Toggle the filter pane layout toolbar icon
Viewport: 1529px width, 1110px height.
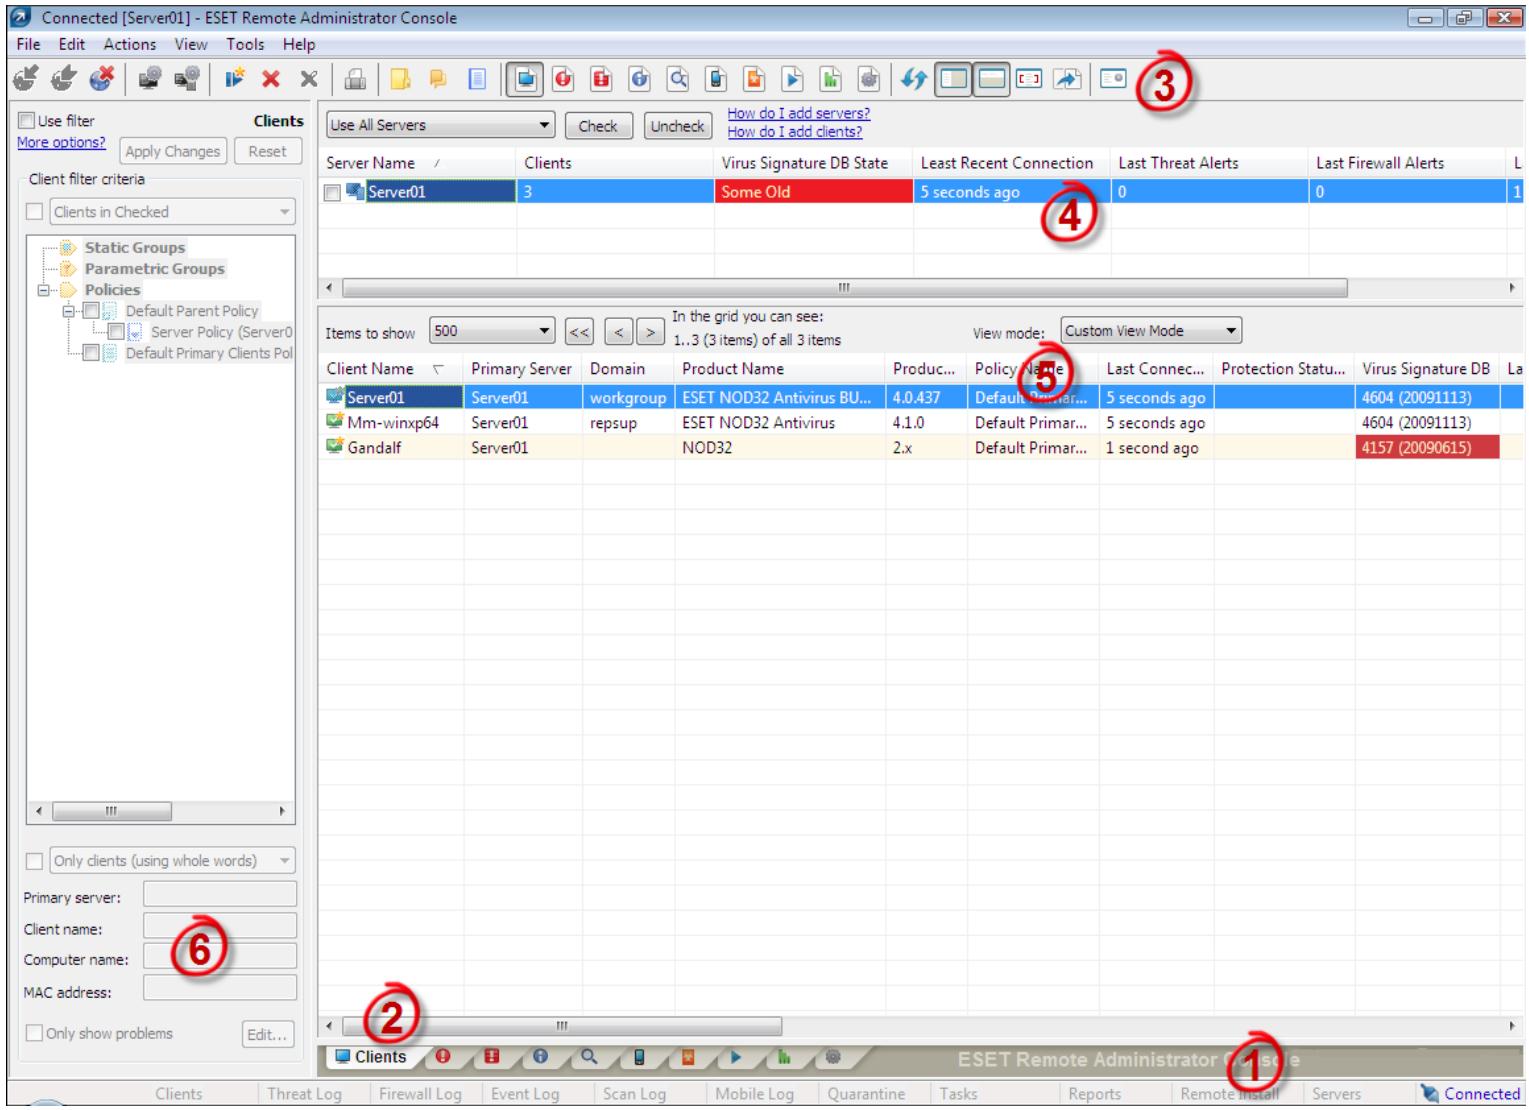(x=952, y=79)
